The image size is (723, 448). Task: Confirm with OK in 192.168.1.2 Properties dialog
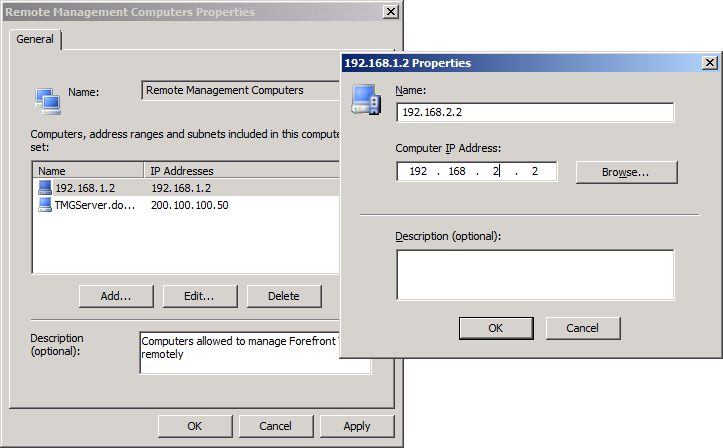point(496,328)
